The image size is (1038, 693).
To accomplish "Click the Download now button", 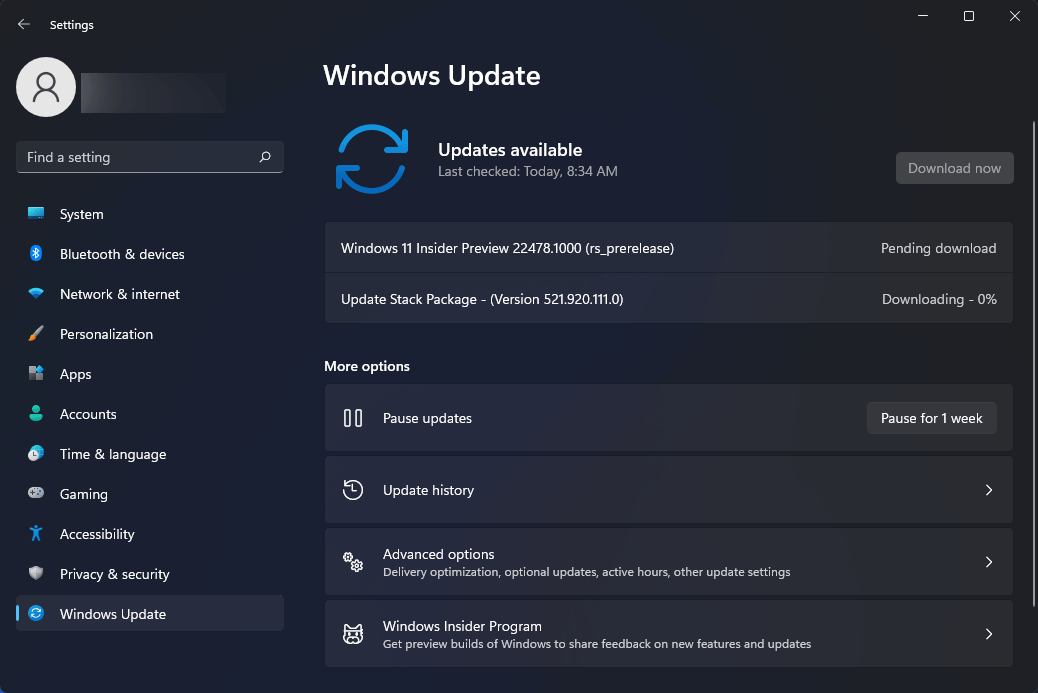I will [x=954, y=168].
